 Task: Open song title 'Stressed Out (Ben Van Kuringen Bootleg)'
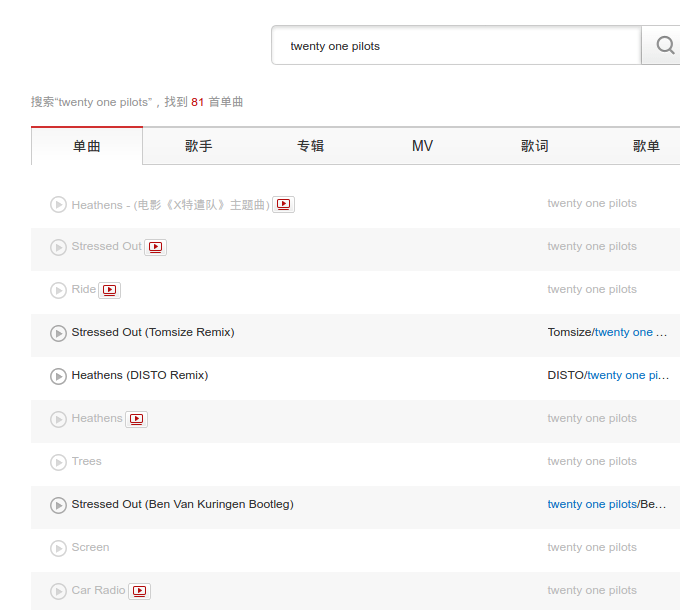[183, 504]
